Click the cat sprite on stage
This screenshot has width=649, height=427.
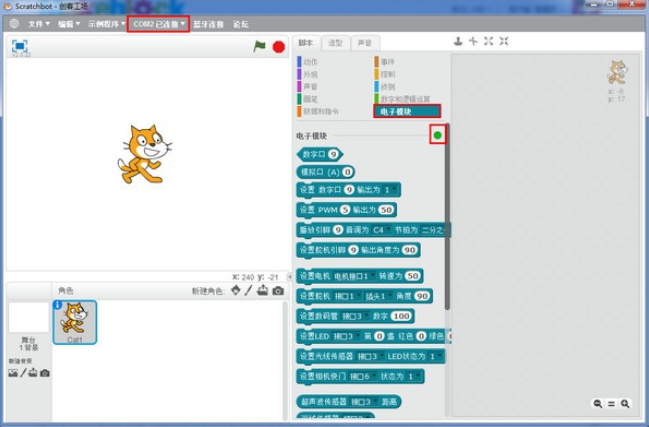pyautogui.click(x=144, y=154)
